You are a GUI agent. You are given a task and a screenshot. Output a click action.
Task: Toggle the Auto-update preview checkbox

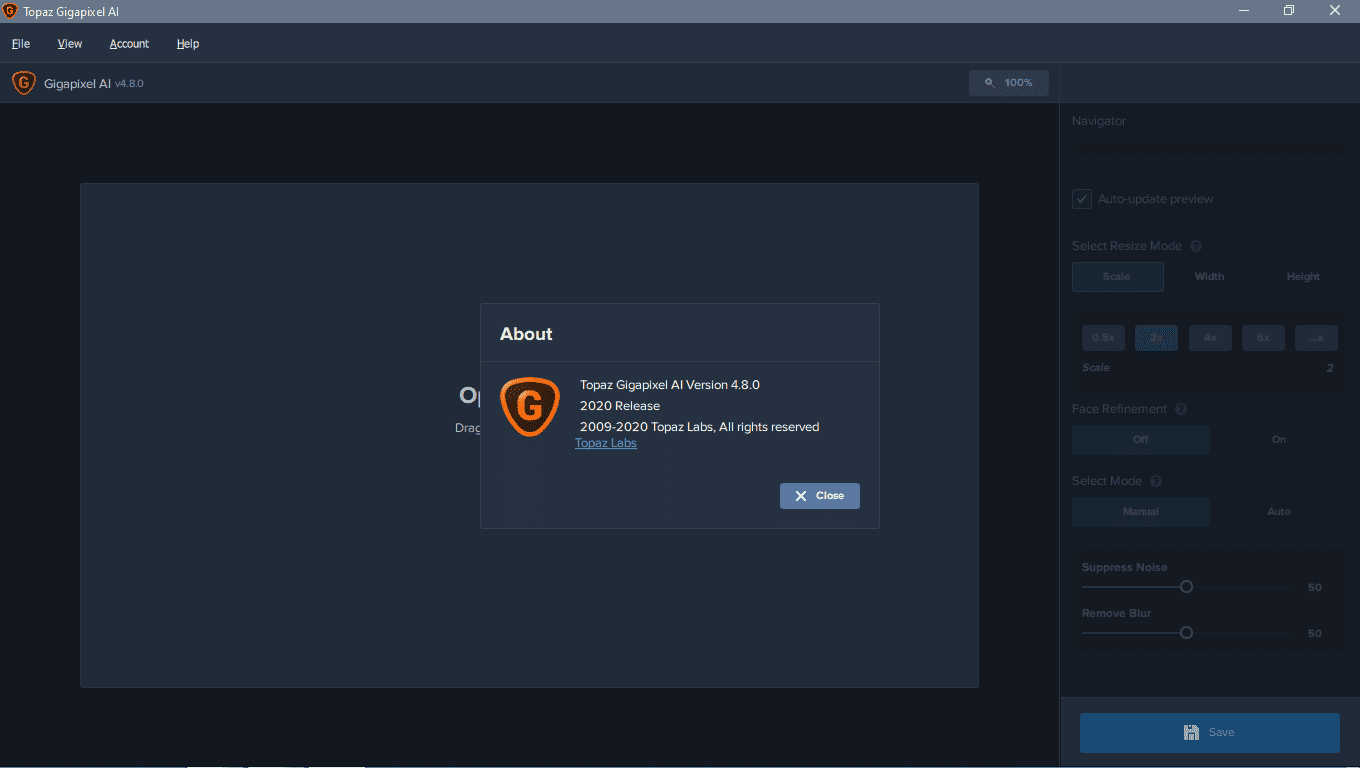[x=1082, y=199]
